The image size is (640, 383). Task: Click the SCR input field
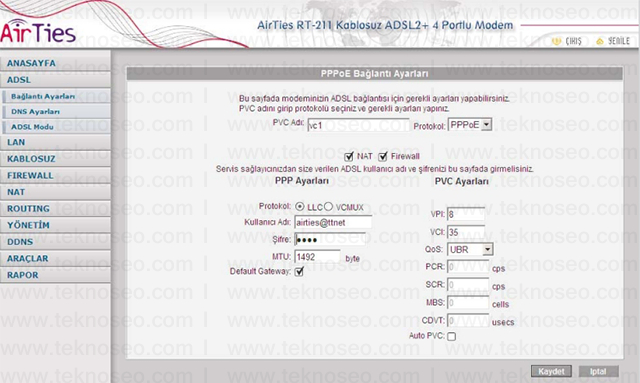(468, 285)
